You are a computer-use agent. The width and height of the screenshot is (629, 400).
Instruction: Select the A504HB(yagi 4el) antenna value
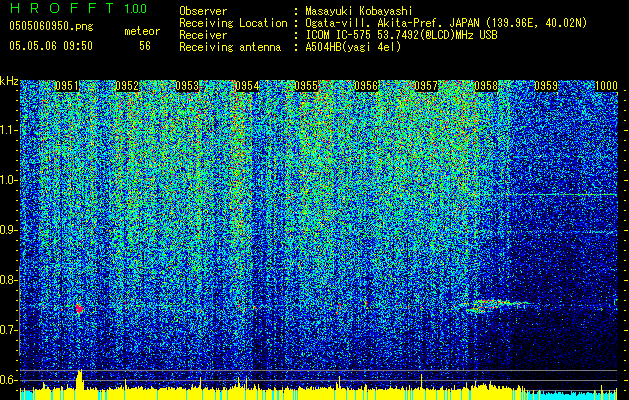353,47
